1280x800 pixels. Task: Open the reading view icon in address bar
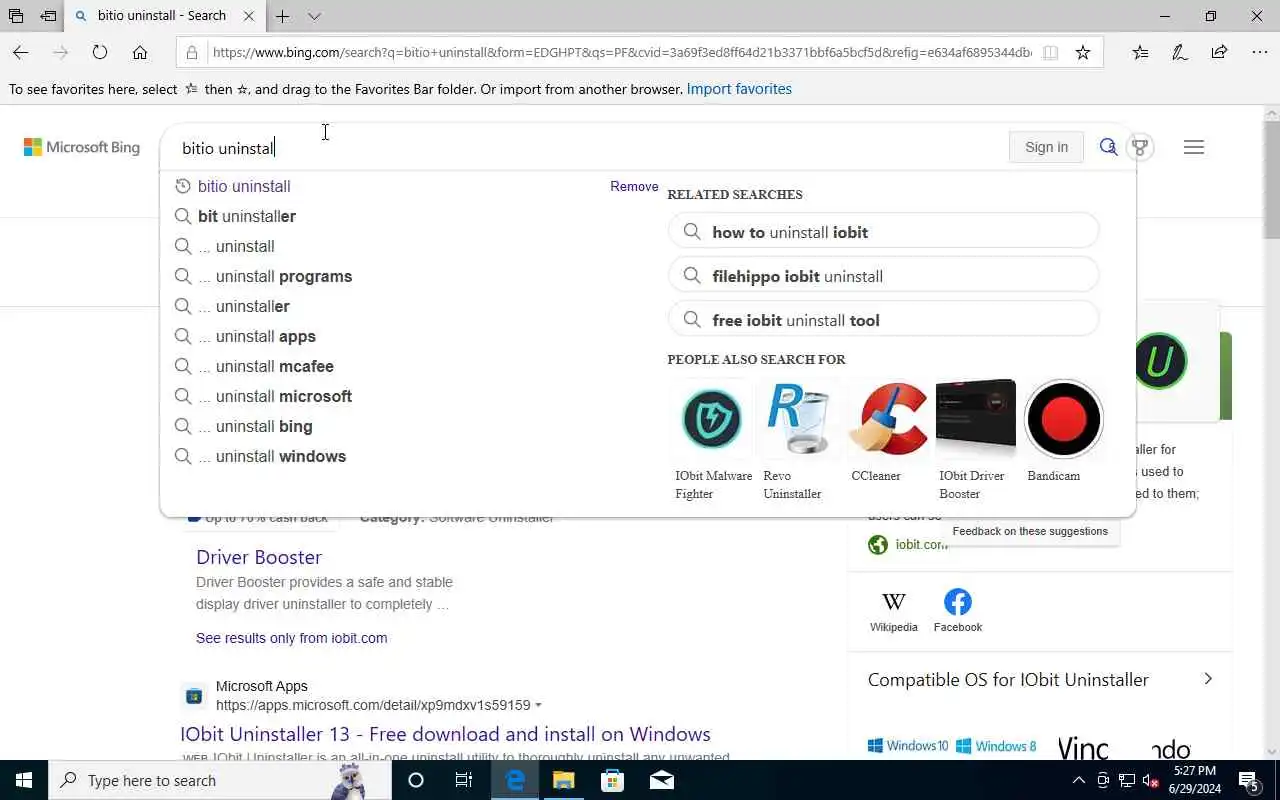[x=1050, y=53]
